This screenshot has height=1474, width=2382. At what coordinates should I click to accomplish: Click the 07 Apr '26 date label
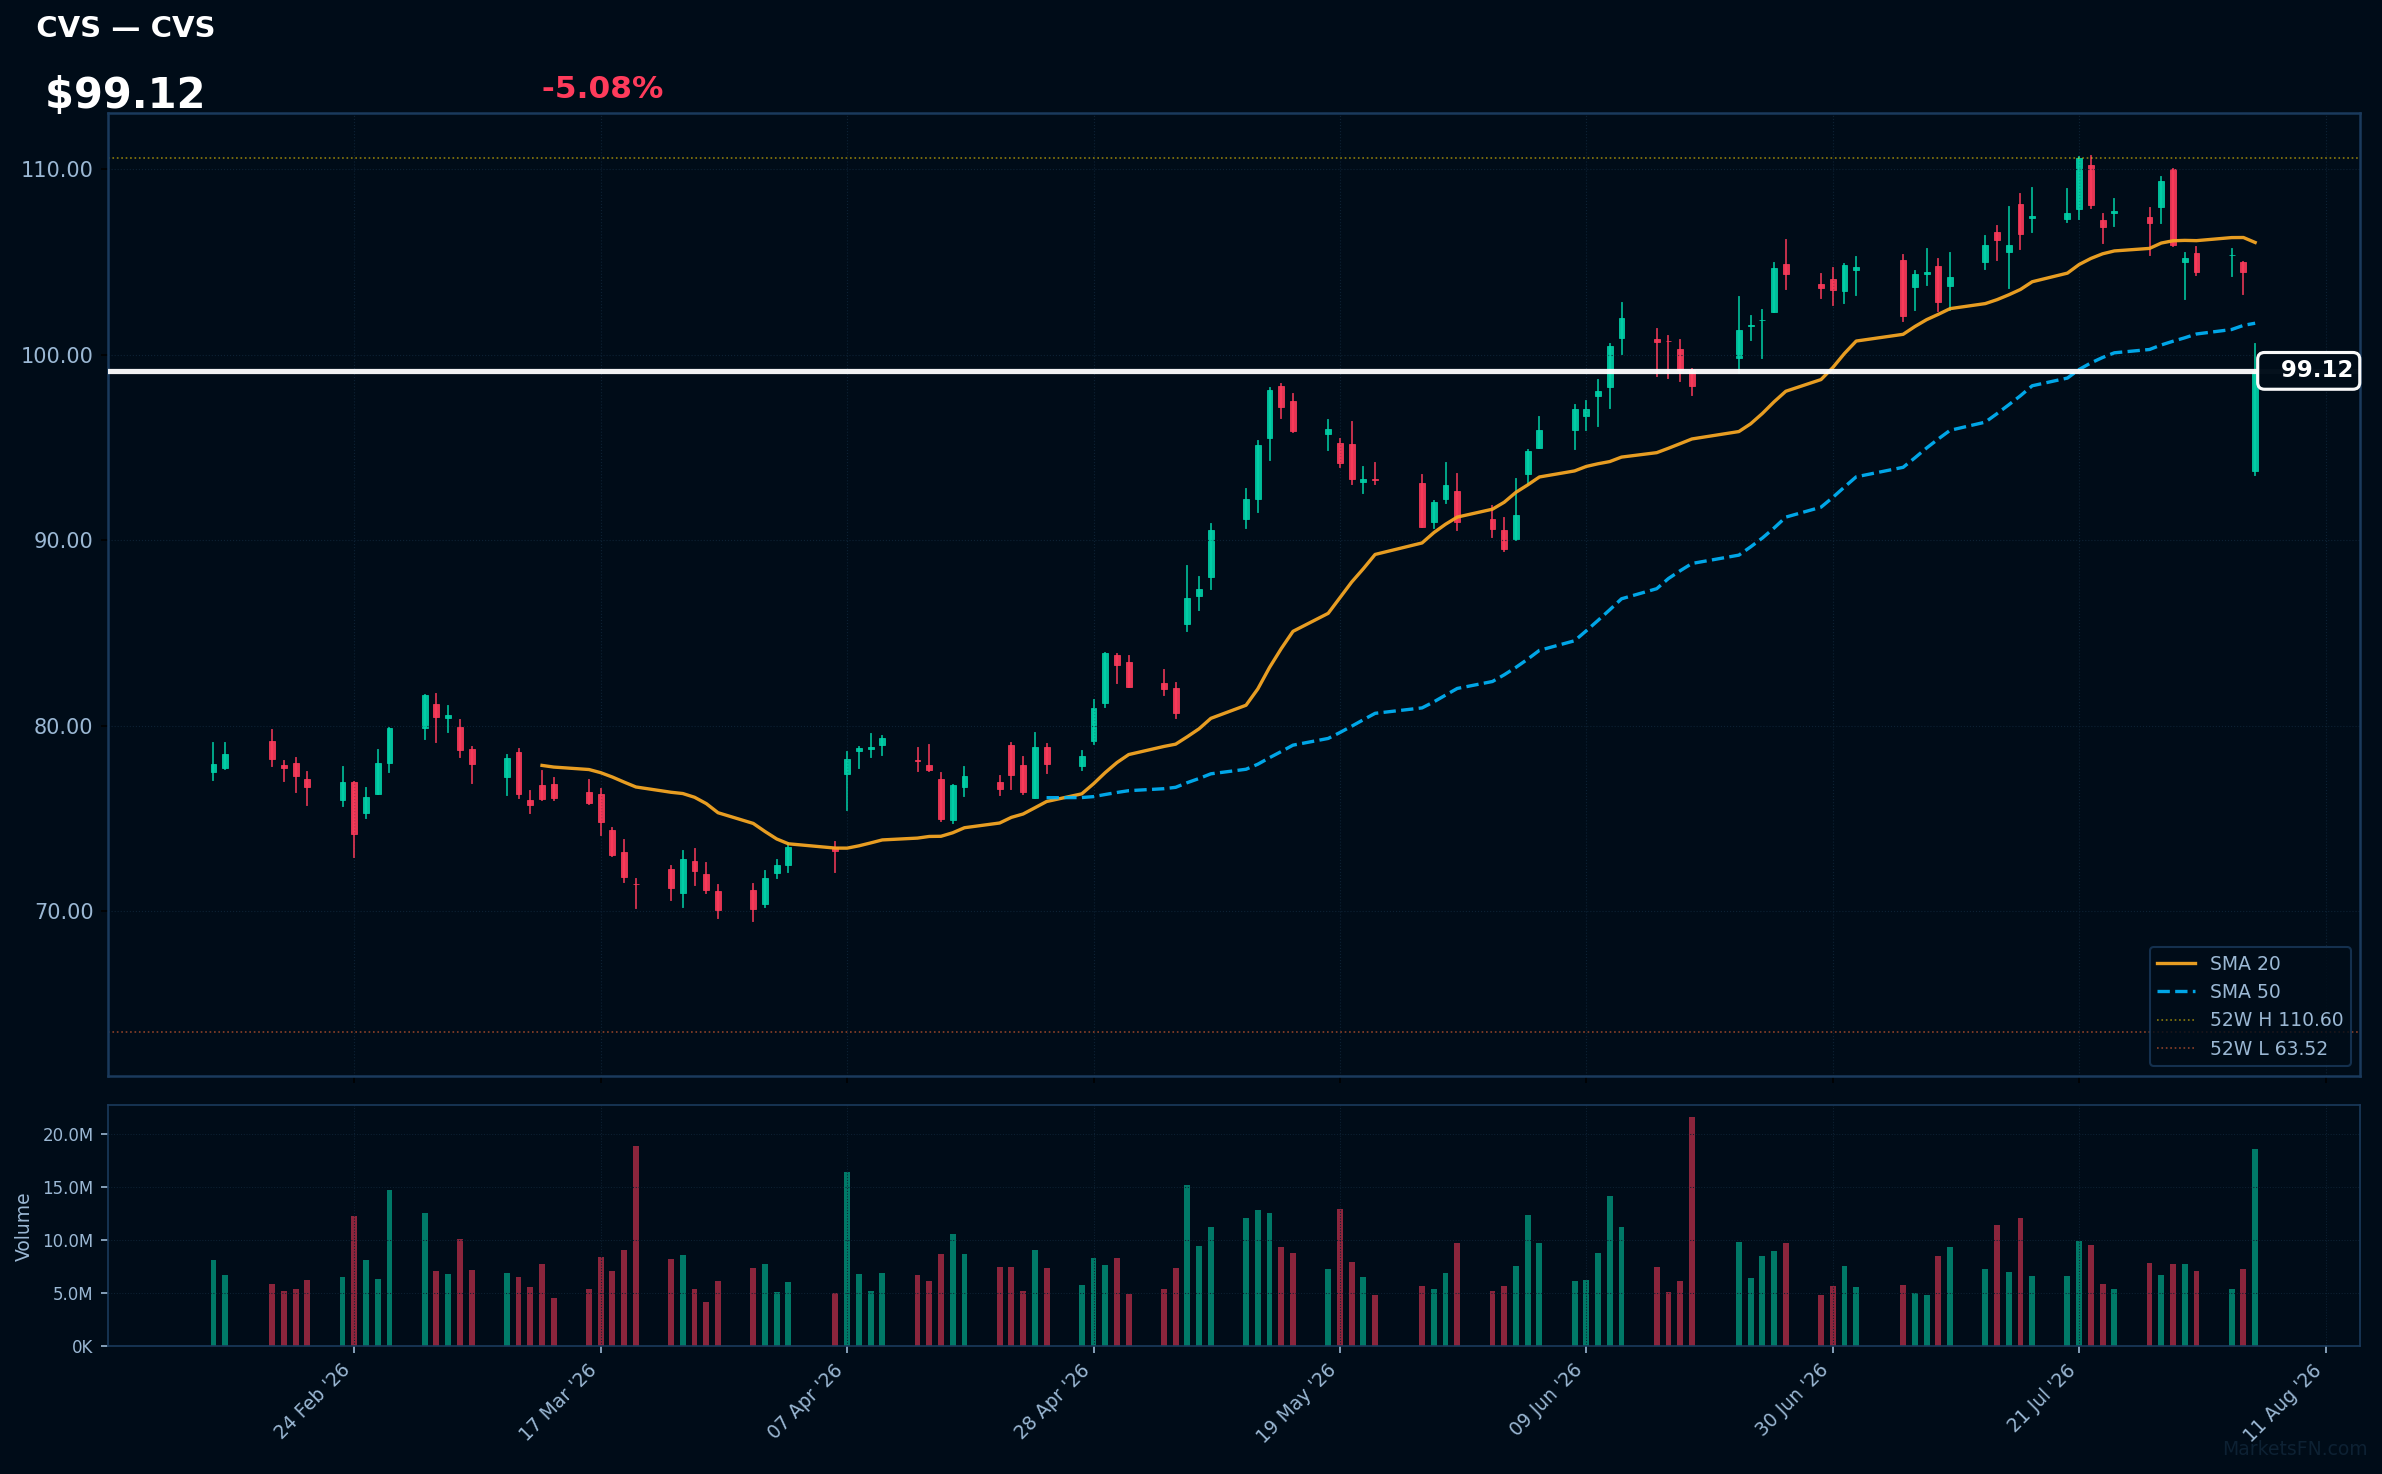(805, 1401)
